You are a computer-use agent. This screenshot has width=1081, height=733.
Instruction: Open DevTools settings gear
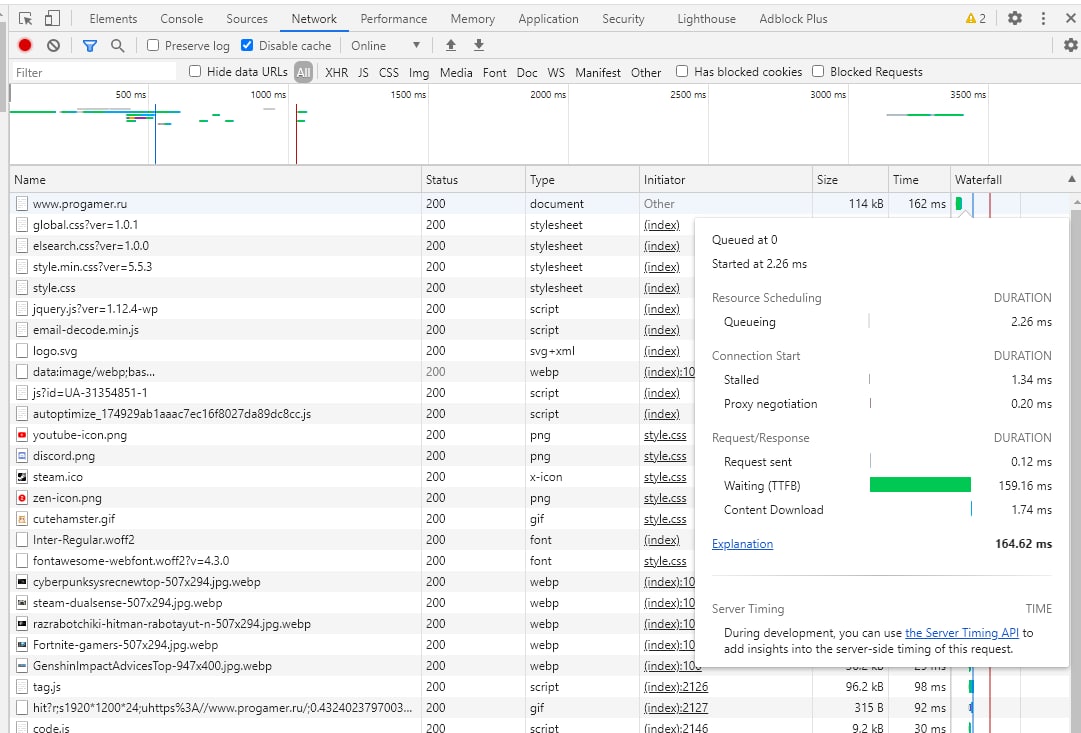(x=1015, y=18)
